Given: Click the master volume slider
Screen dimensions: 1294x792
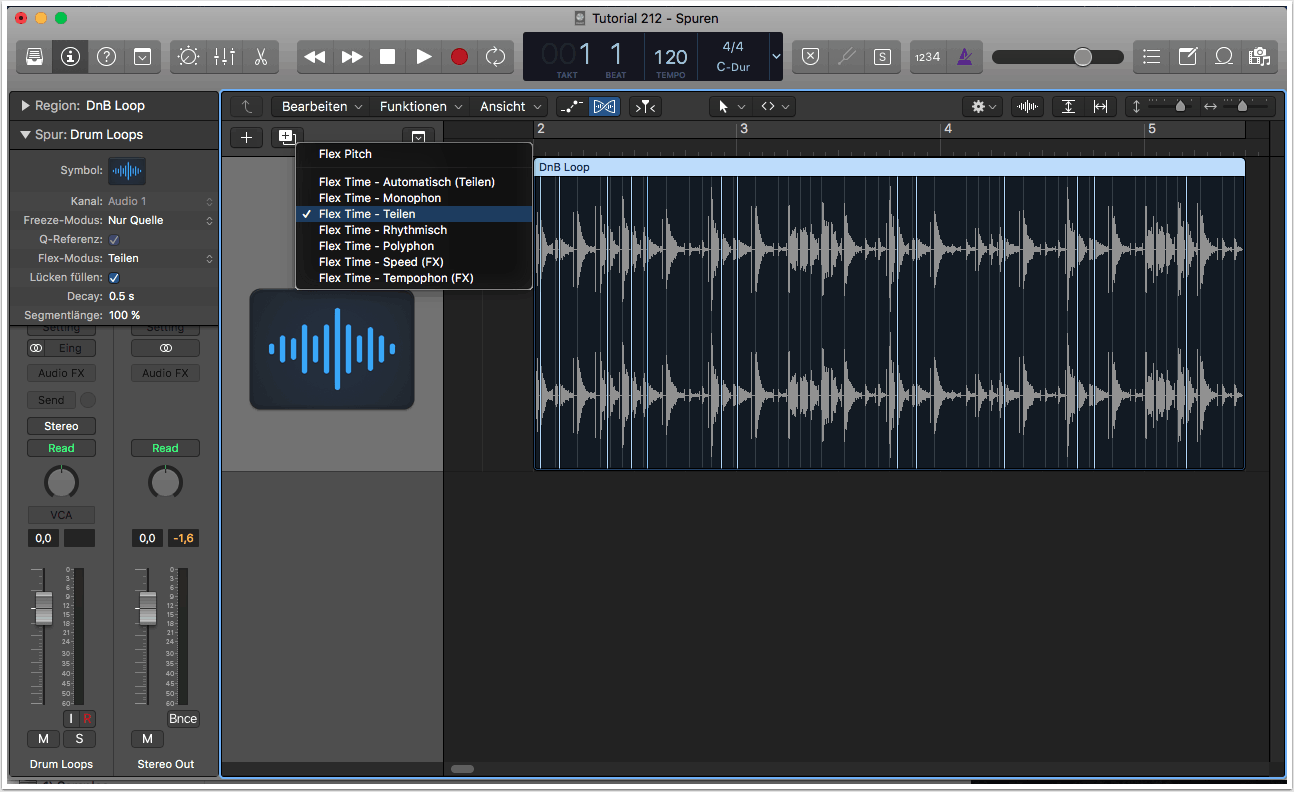Looking at the screenshot, I should [1083, 57].
